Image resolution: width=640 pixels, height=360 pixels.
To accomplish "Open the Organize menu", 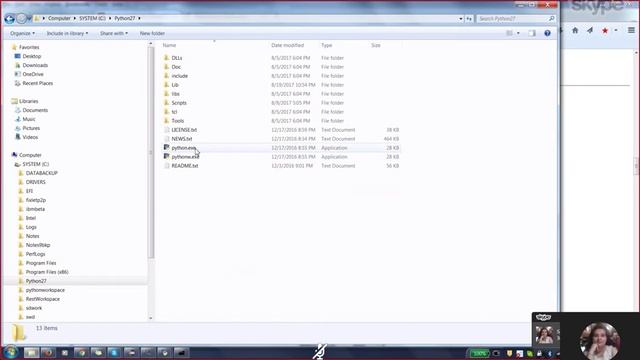I will [22, 33].
